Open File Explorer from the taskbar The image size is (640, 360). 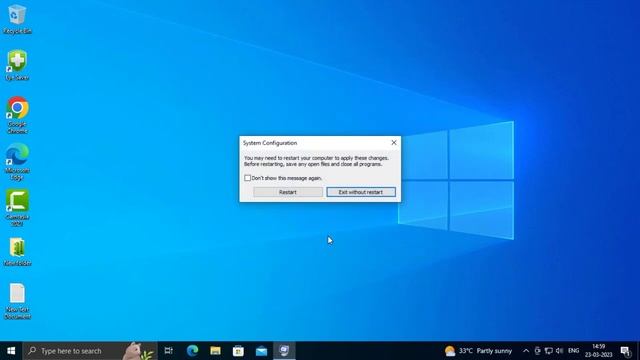click(215, 351)
